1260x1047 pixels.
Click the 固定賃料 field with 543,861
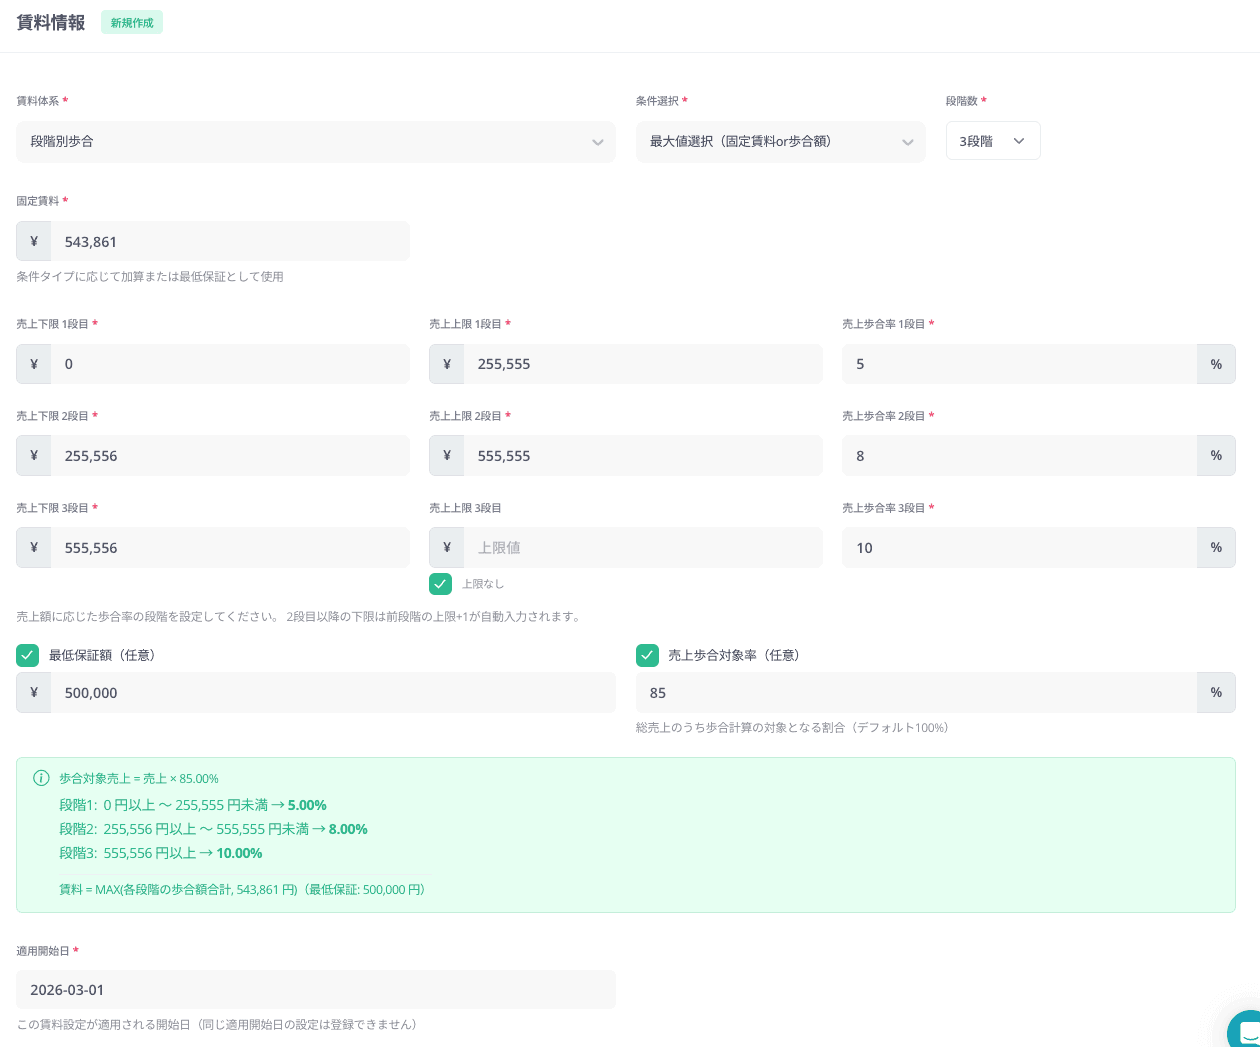tap(230, 241)
